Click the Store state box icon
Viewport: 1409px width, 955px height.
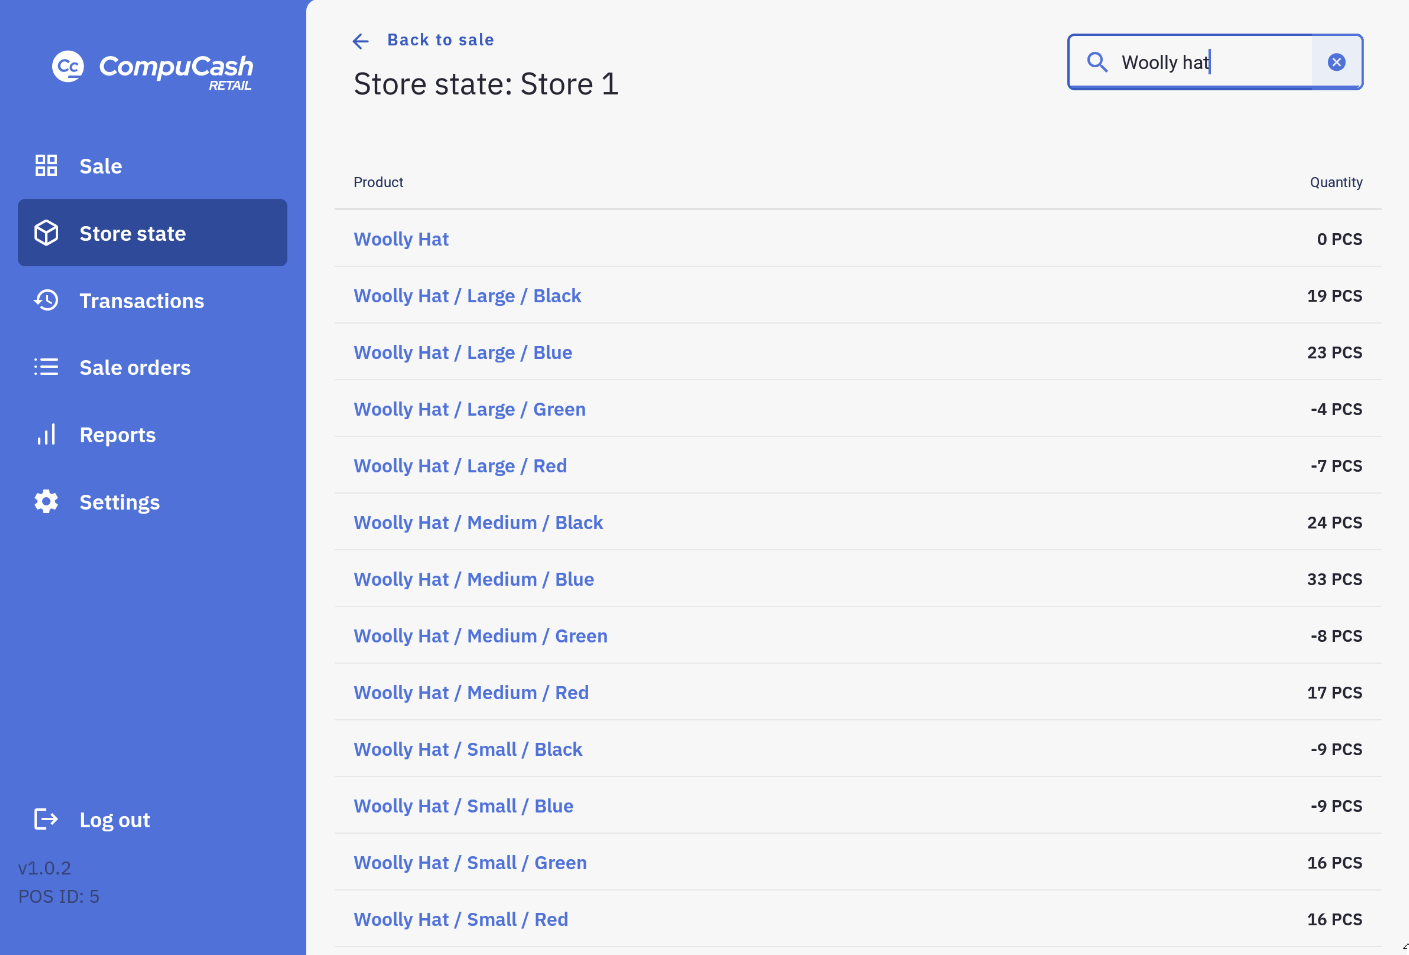46,233
